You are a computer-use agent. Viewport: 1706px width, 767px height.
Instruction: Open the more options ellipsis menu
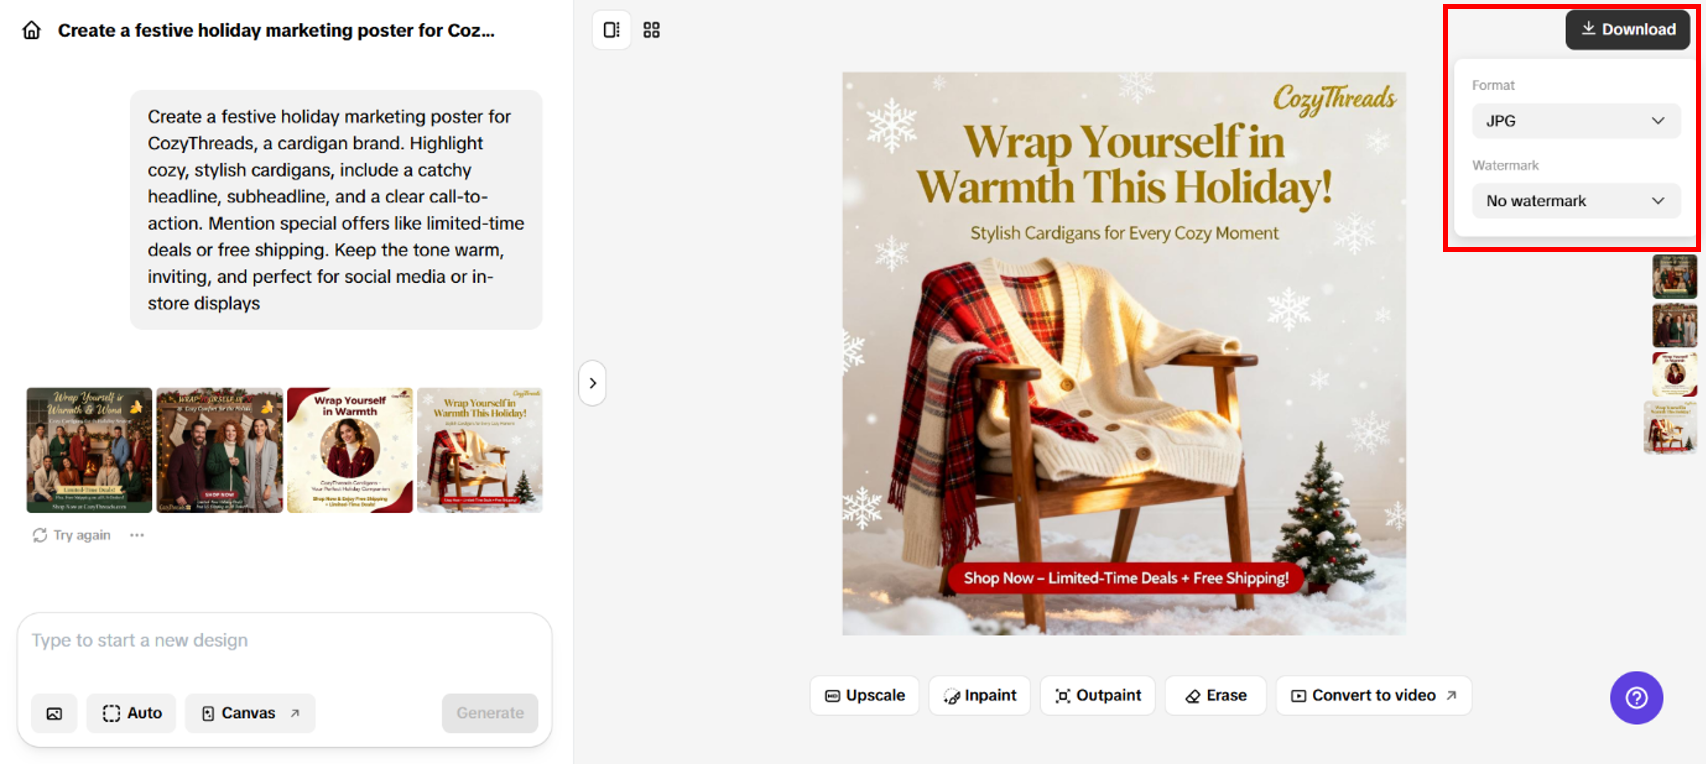137,535
